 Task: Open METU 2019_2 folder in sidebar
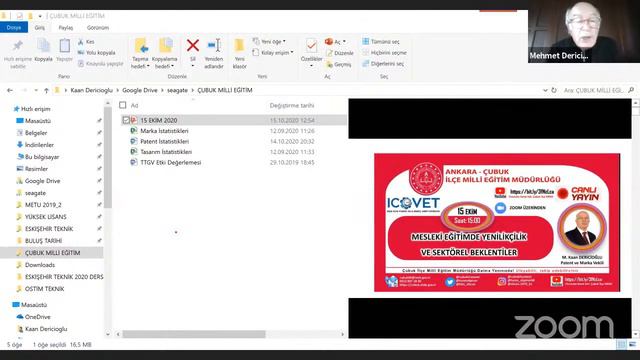pos(43,205)
